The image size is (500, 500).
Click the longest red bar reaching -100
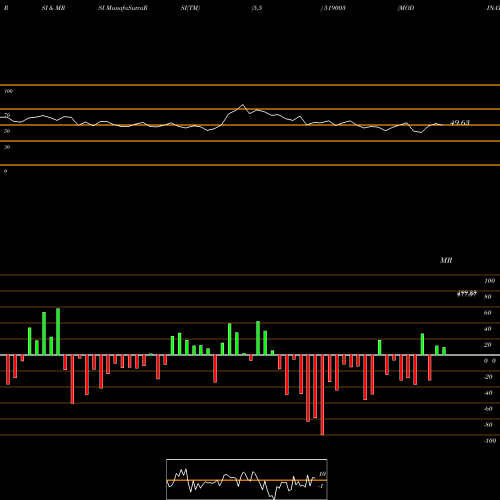point(322,395)
